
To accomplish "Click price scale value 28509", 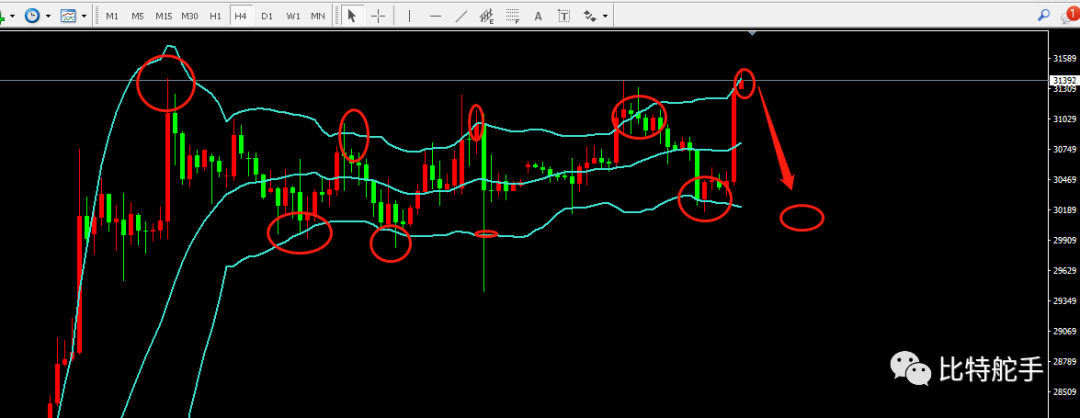I will point(1065,392).
